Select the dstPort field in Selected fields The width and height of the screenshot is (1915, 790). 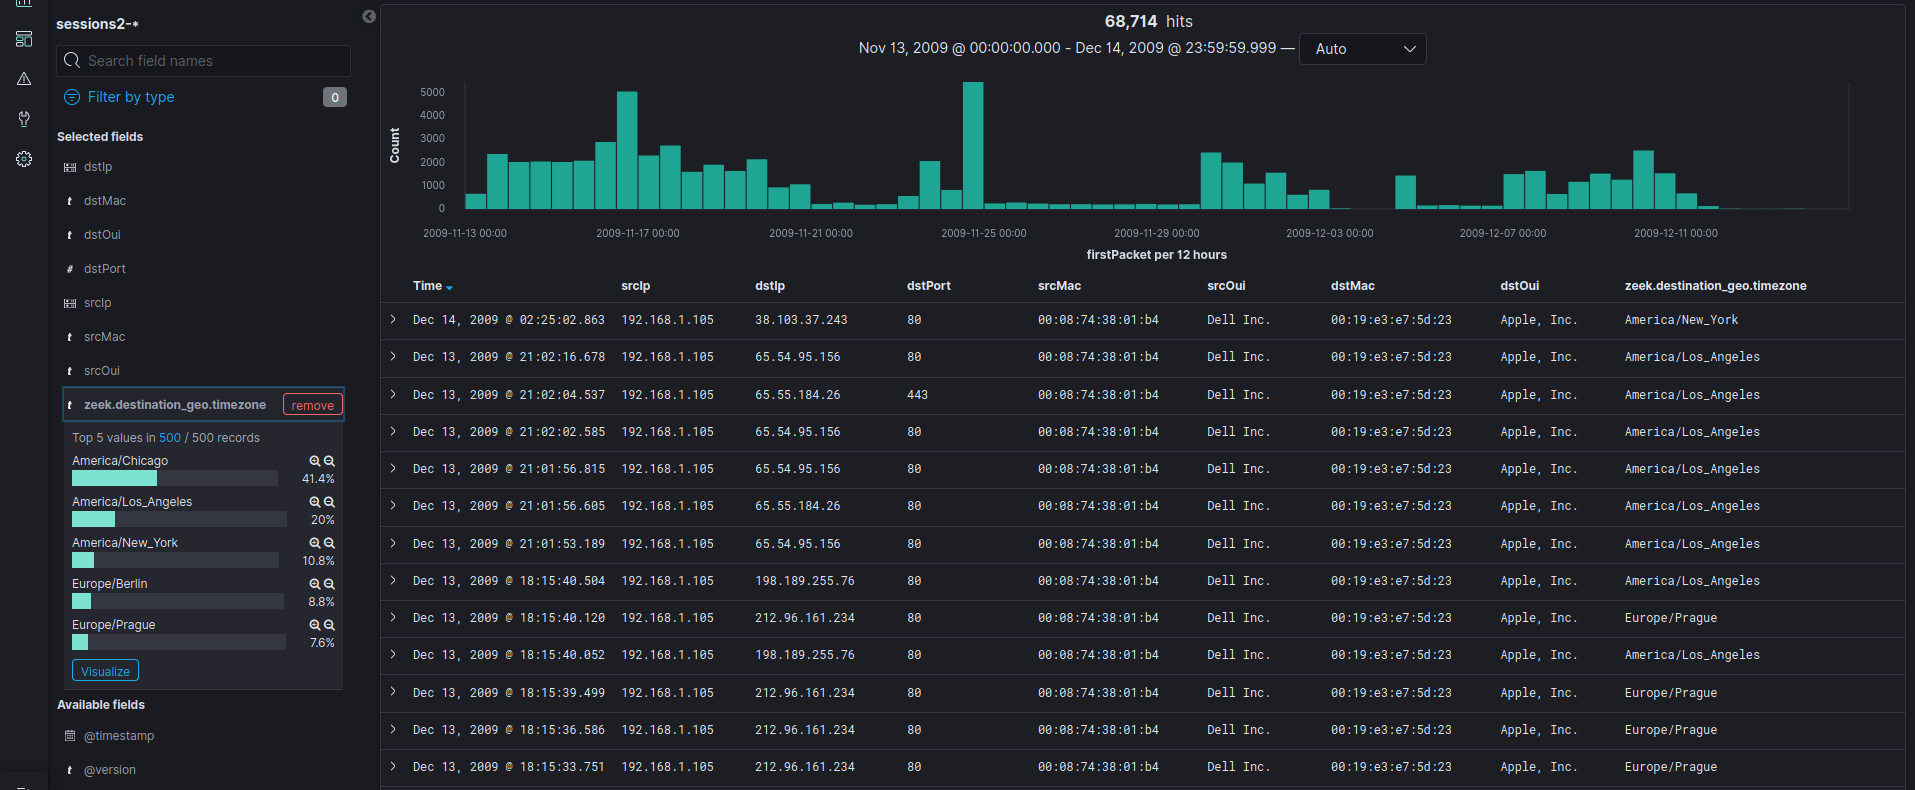point(105,269)
